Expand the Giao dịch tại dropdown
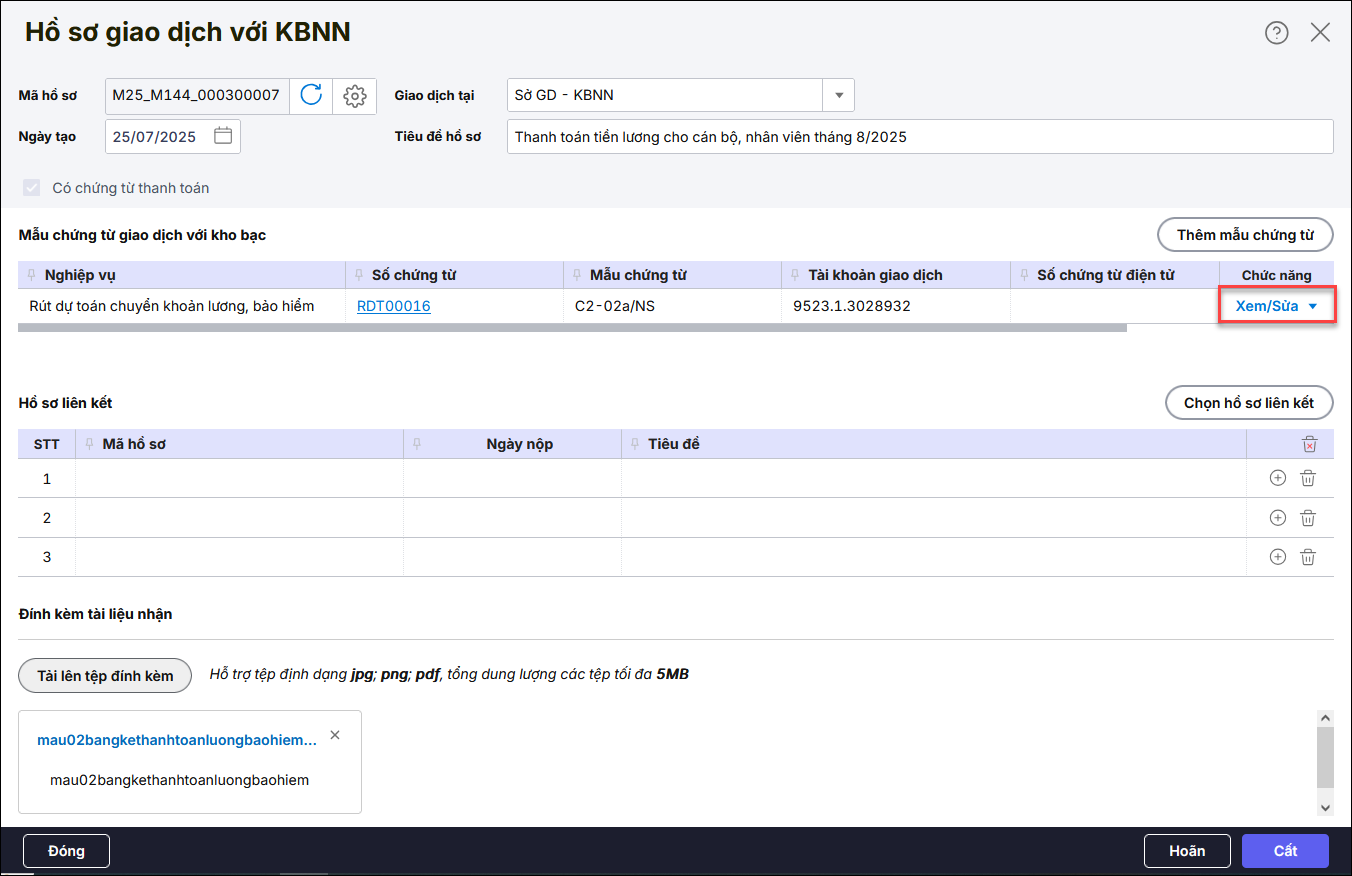This screenshot has height=876, width=1352. tap(838, 96)
